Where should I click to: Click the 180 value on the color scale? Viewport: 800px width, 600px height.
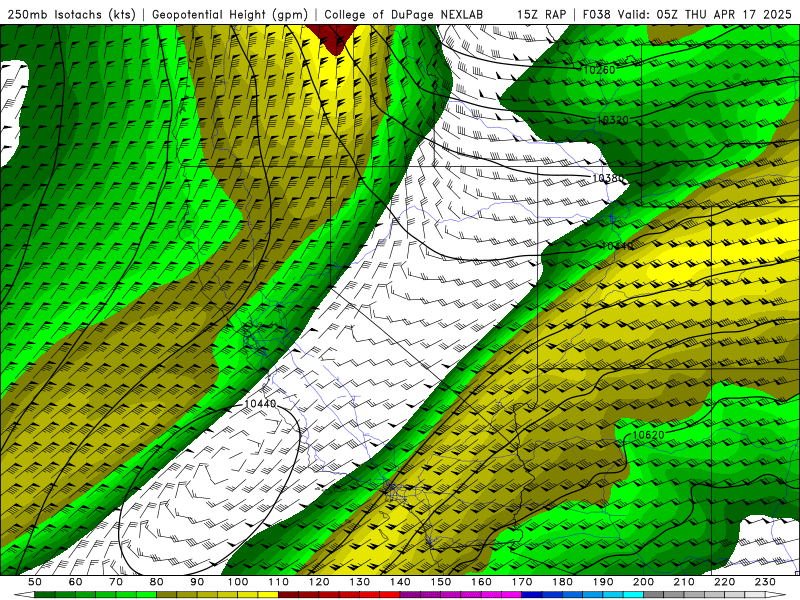point(563,582)
